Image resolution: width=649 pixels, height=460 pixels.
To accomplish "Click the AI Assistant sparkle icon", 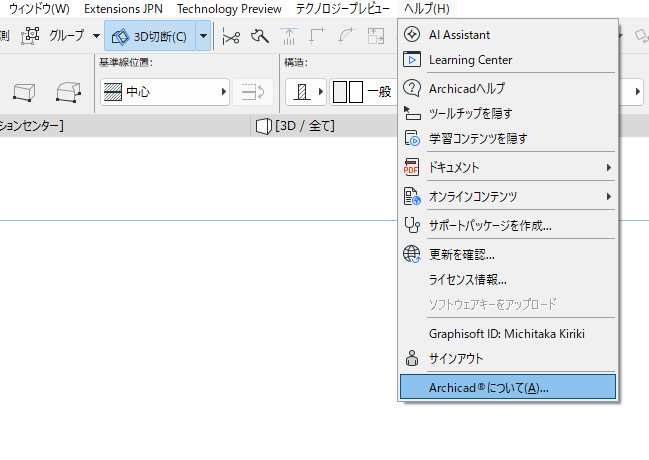I will pos(412,34).
